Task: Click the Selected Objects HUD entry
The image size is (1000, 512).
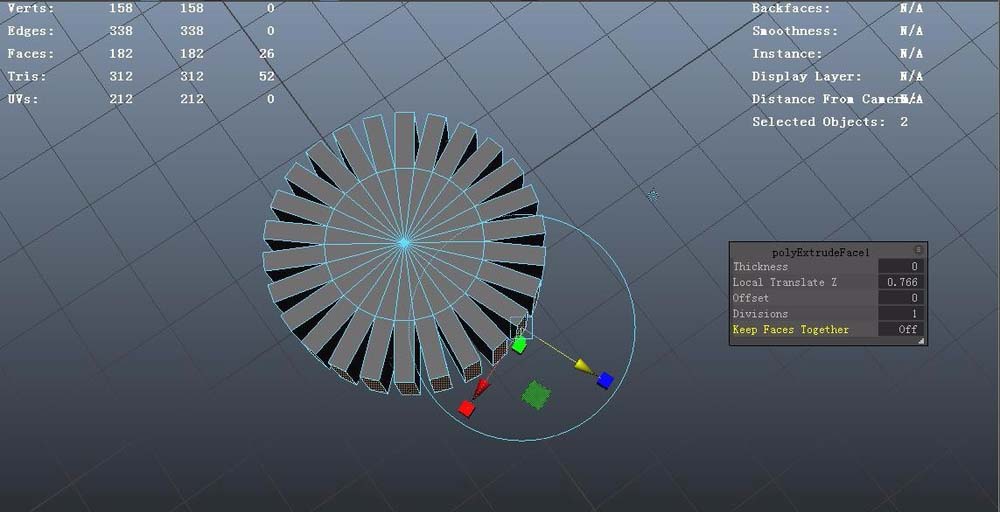Action: coord(830,122)
